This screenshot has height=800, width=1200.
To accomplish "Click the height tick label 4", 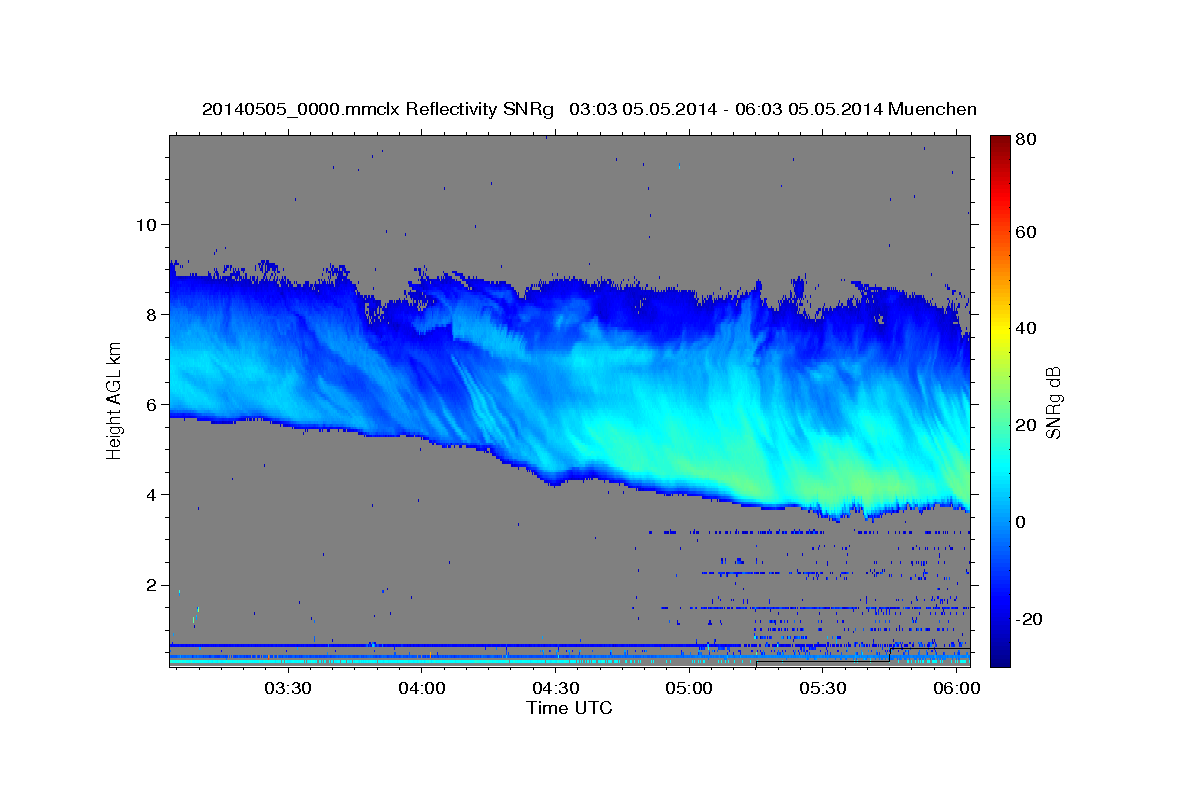I will click(x=152, y=494).
